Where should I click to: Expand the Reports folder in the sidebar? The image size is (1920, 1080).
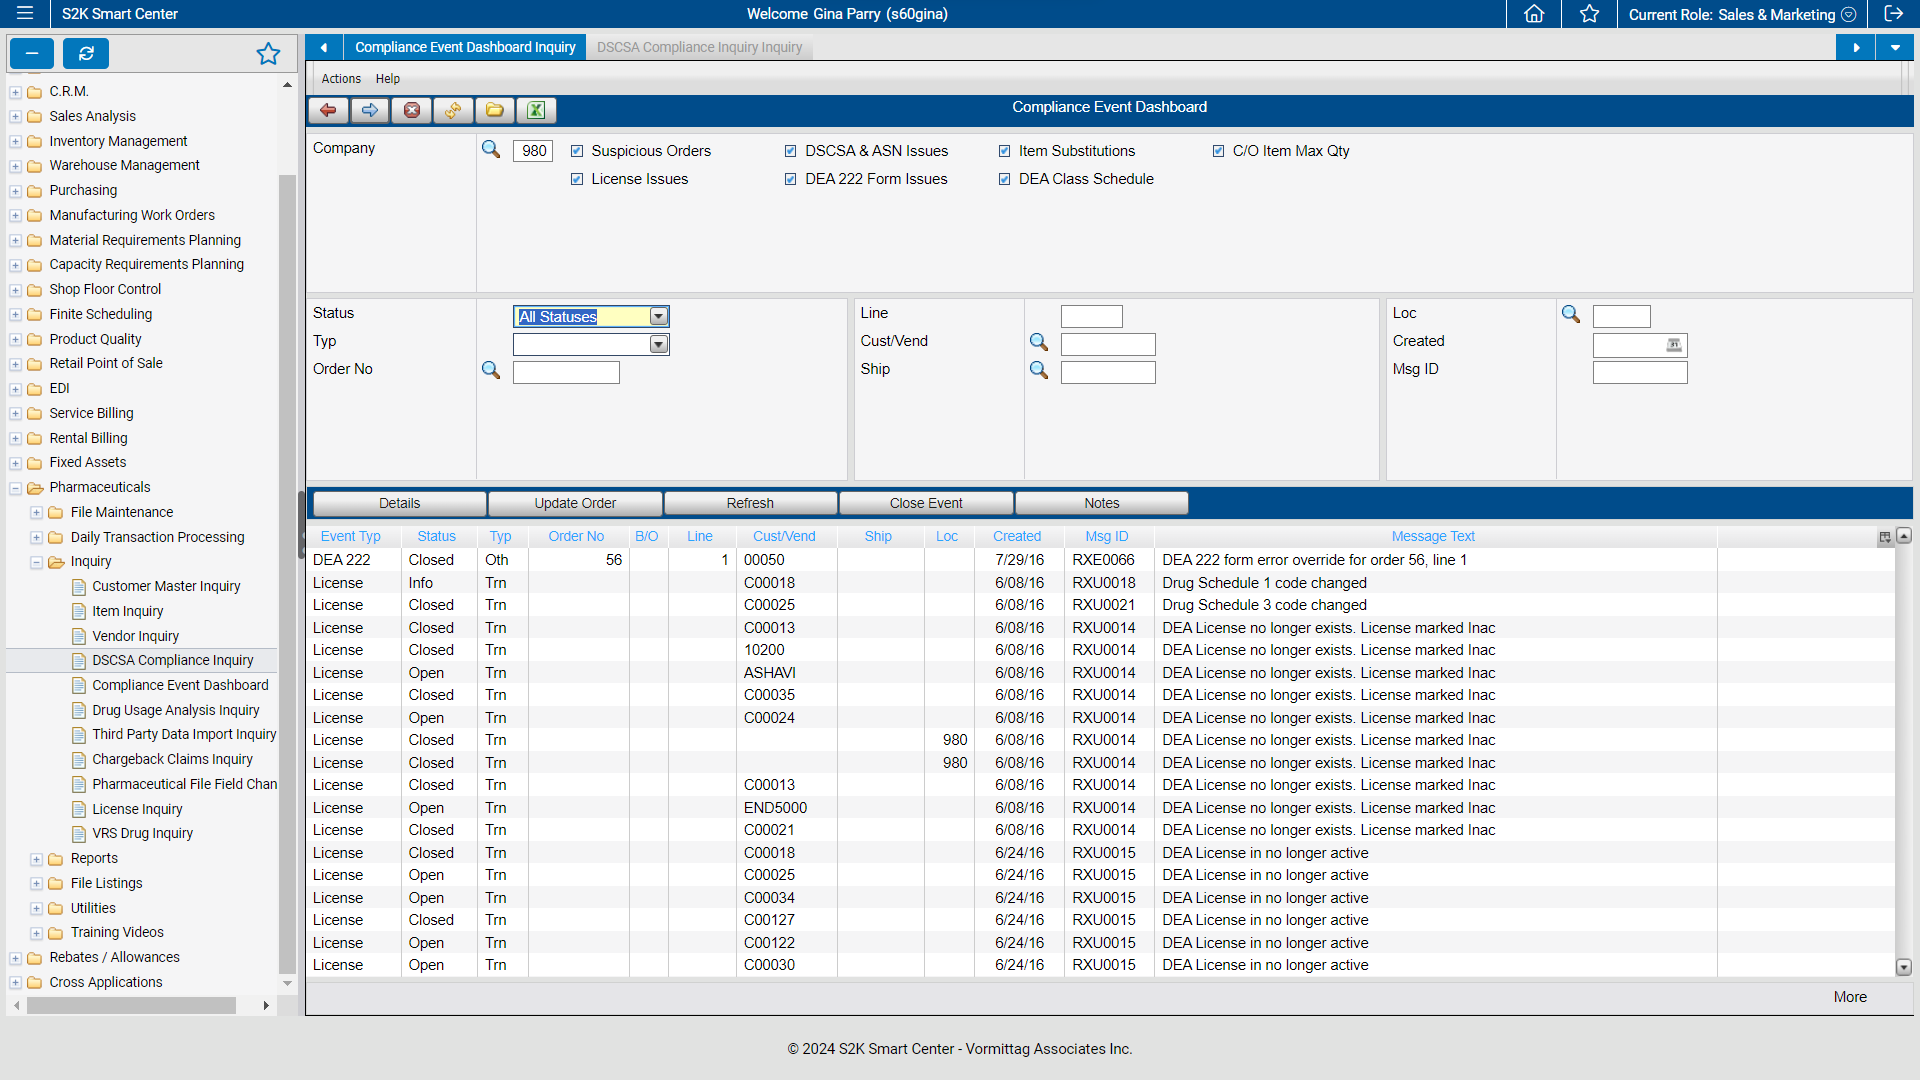pos(35,858)
